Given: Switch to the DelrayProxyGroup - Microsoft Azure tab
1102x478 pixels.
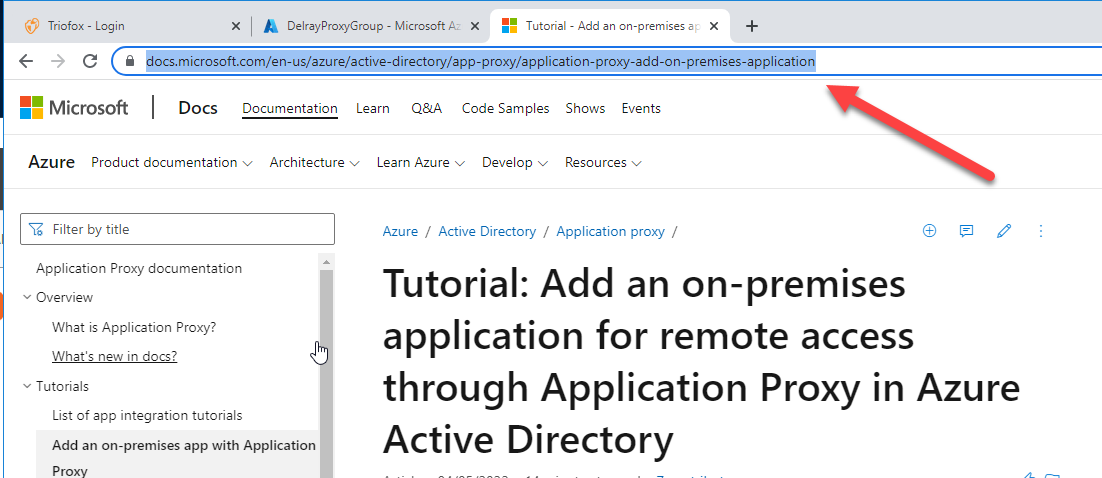Looking at the screenshot, I should [x=370, y=26].
